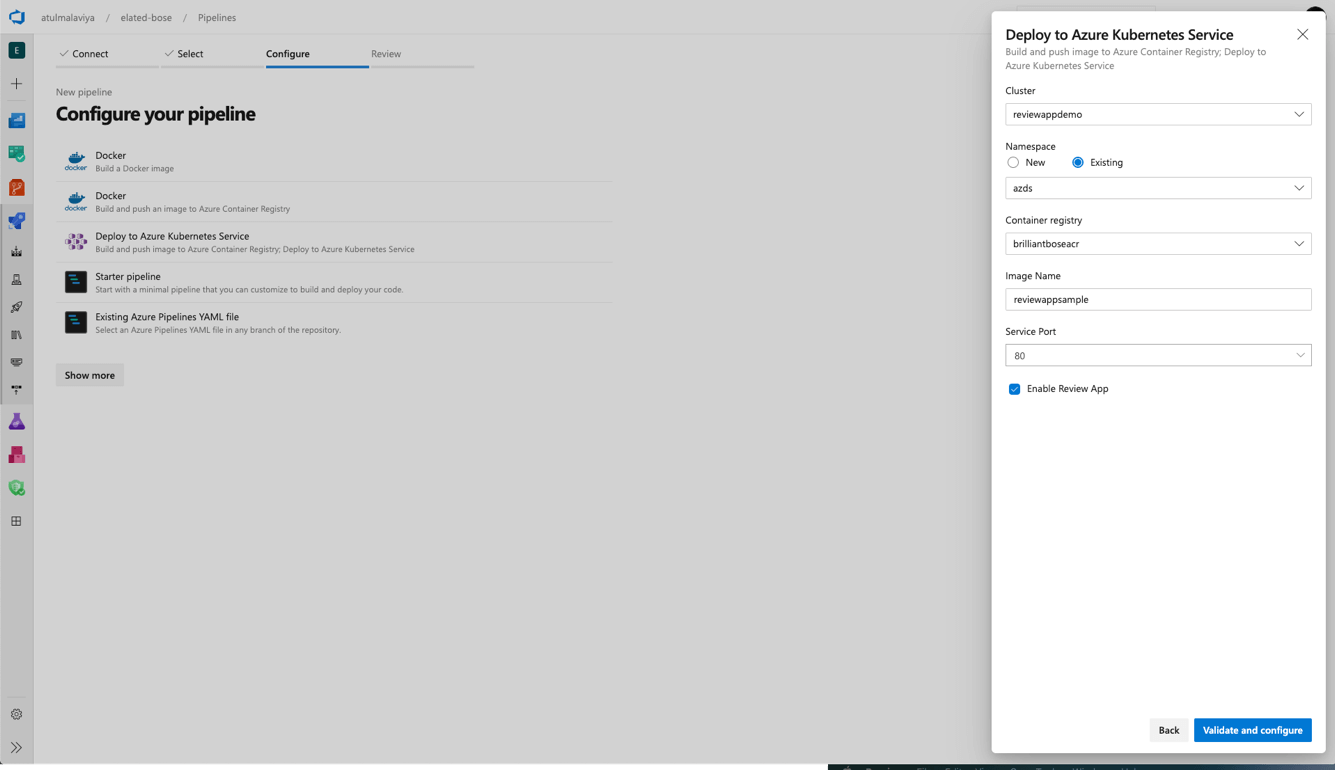The width and height of the screenshot is (1335, 770).
Task: Click the Back button in panel
Action: (x=1168, y=730)
